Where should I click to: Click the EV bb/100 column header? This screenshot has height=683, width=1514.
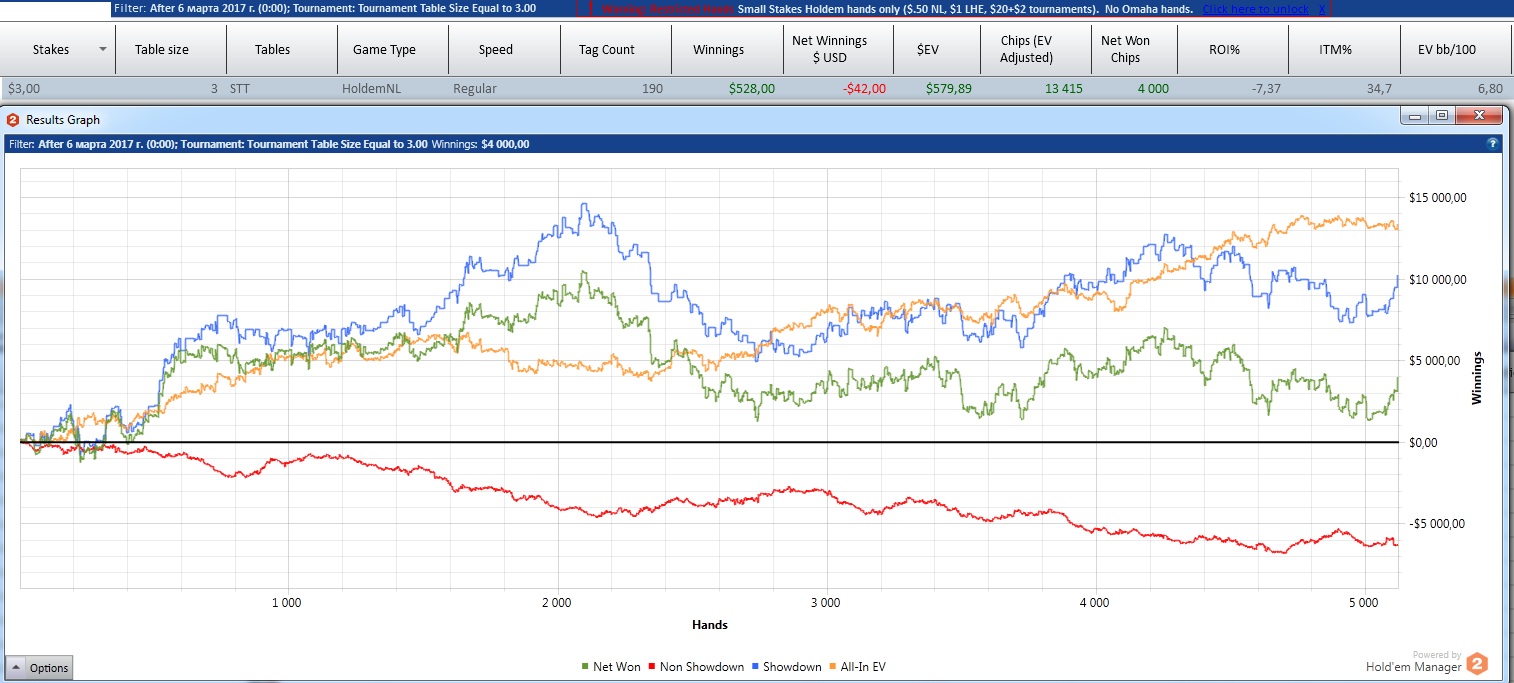[1446, 49]
